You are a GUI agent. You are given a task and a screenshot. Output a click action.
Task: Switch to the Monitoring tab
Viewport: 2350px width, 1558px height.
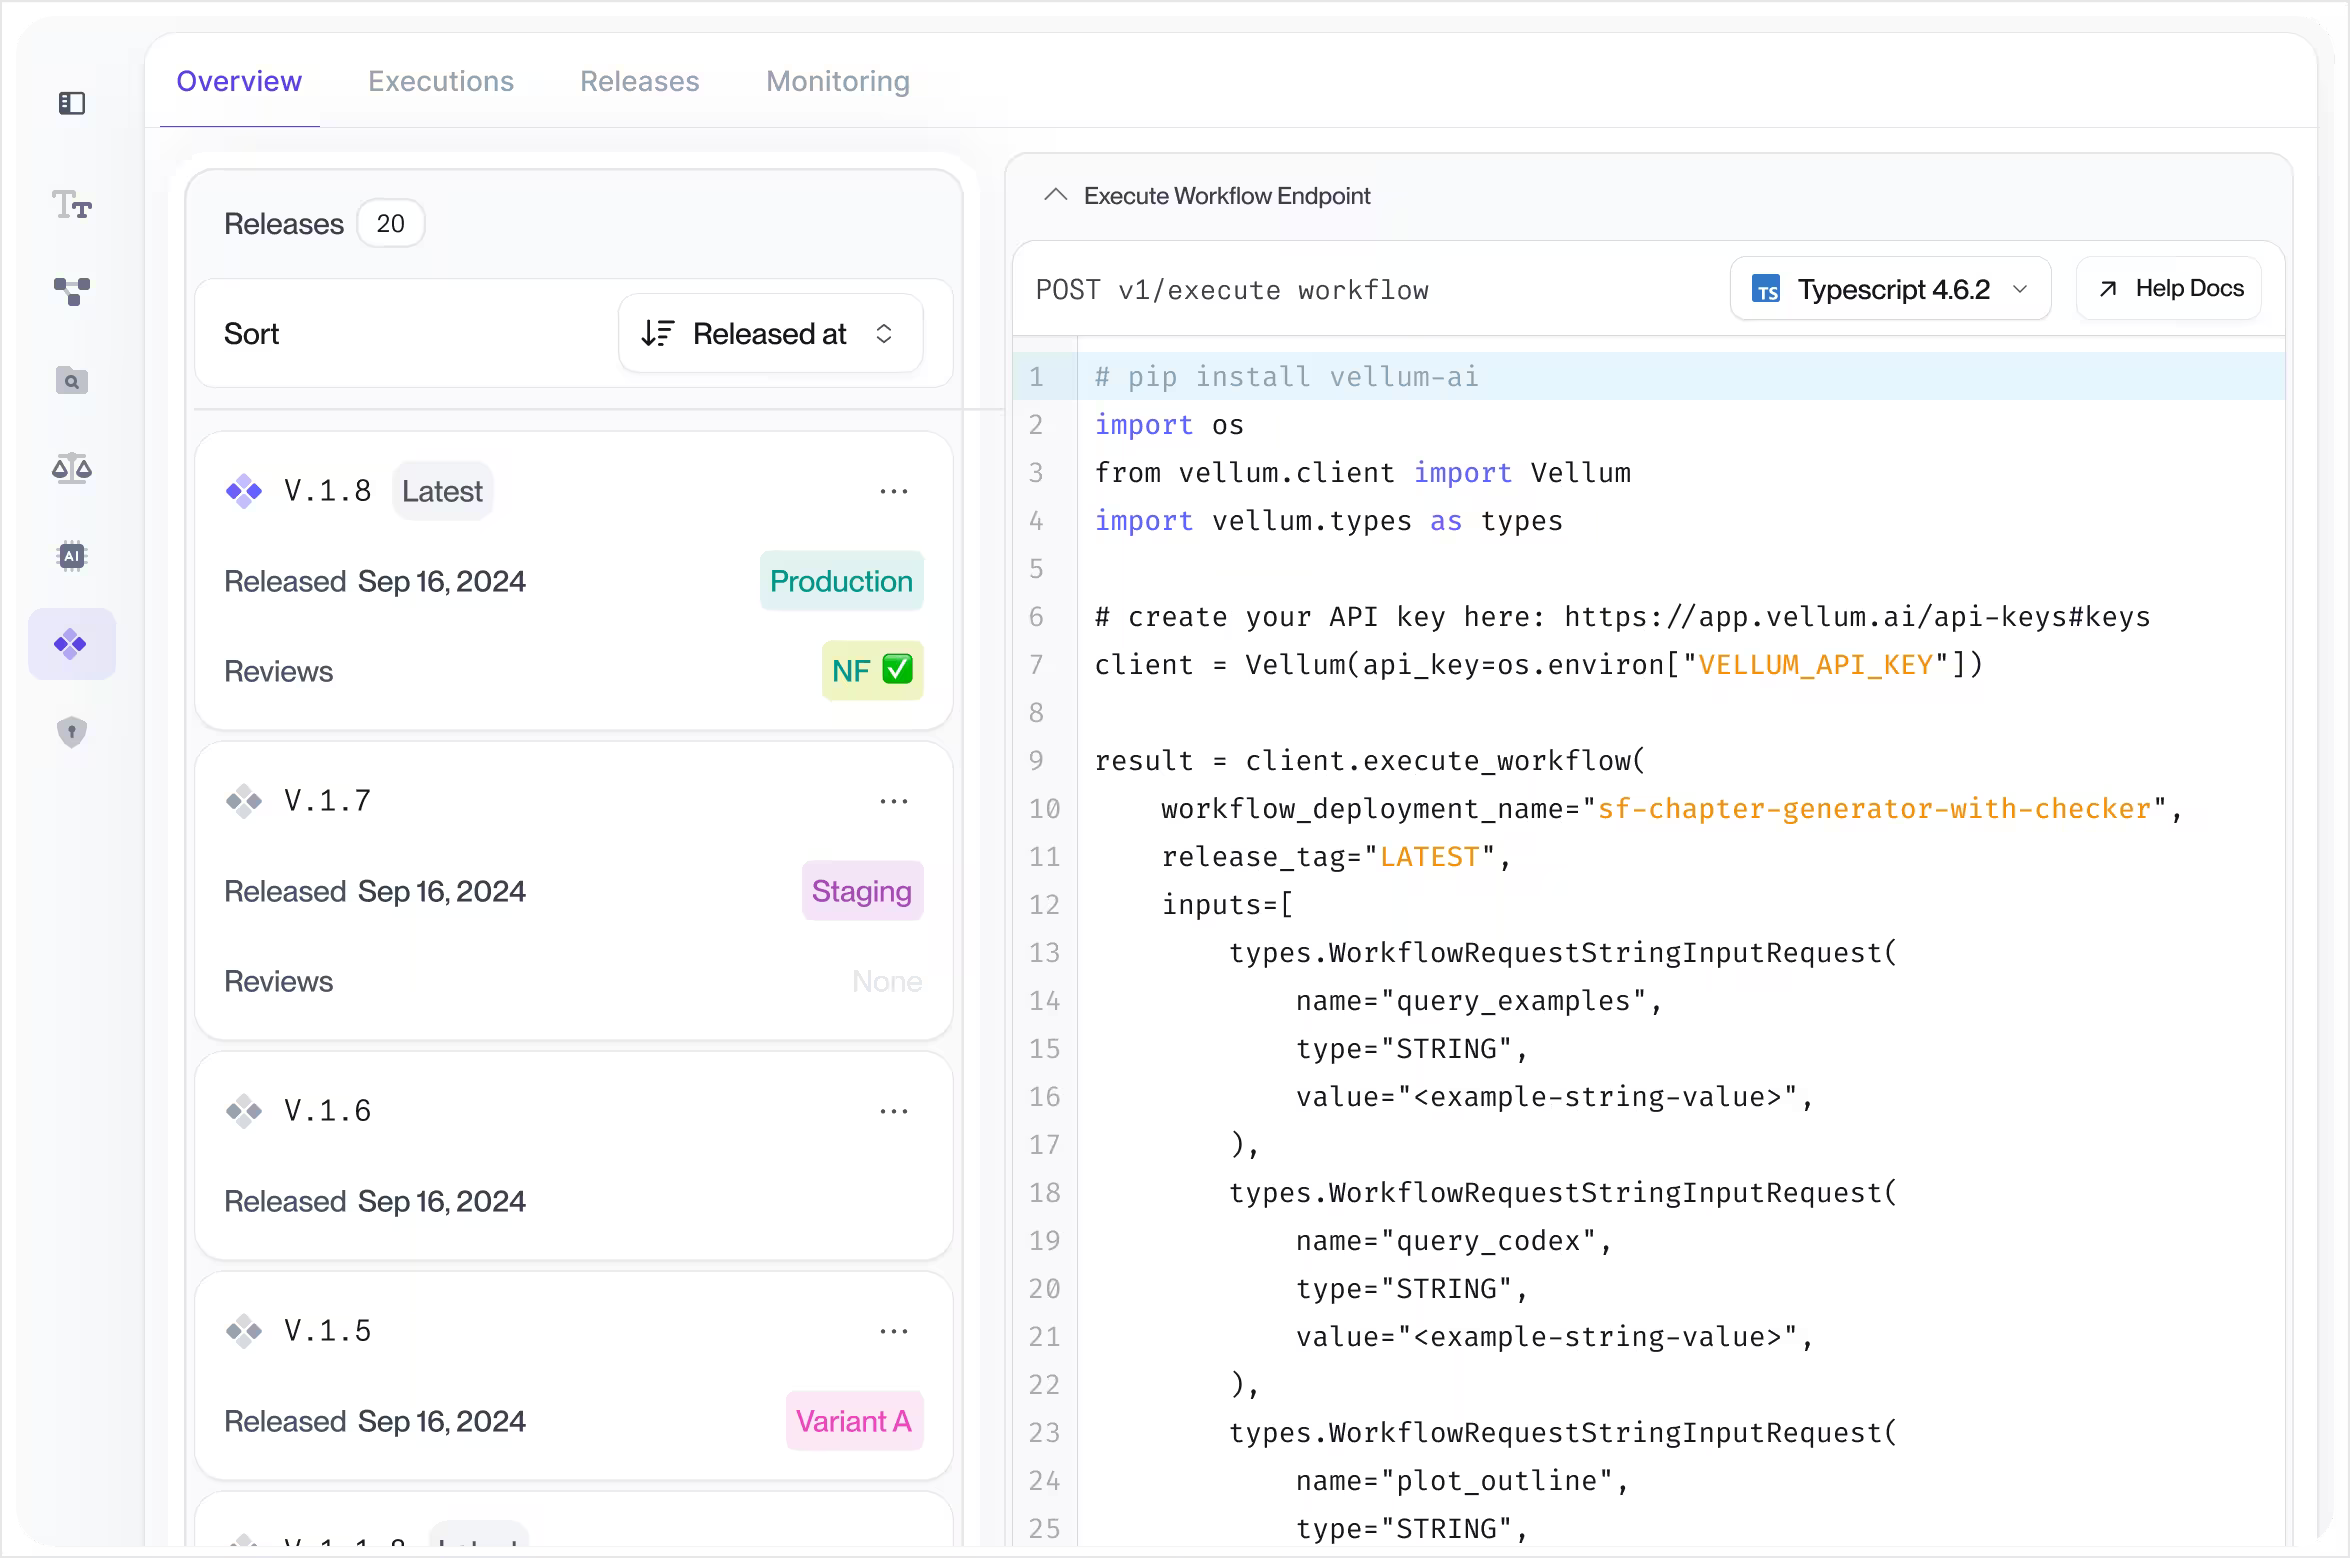pos(838,81)
